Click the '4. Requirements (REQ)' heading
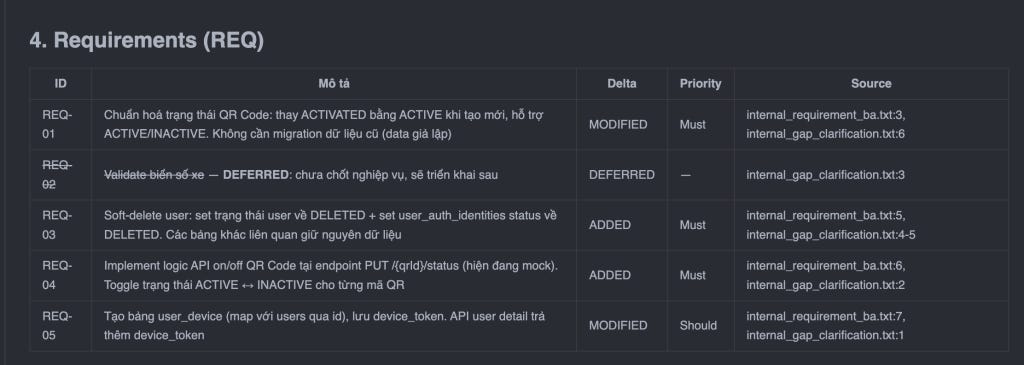 click(146, 40)
